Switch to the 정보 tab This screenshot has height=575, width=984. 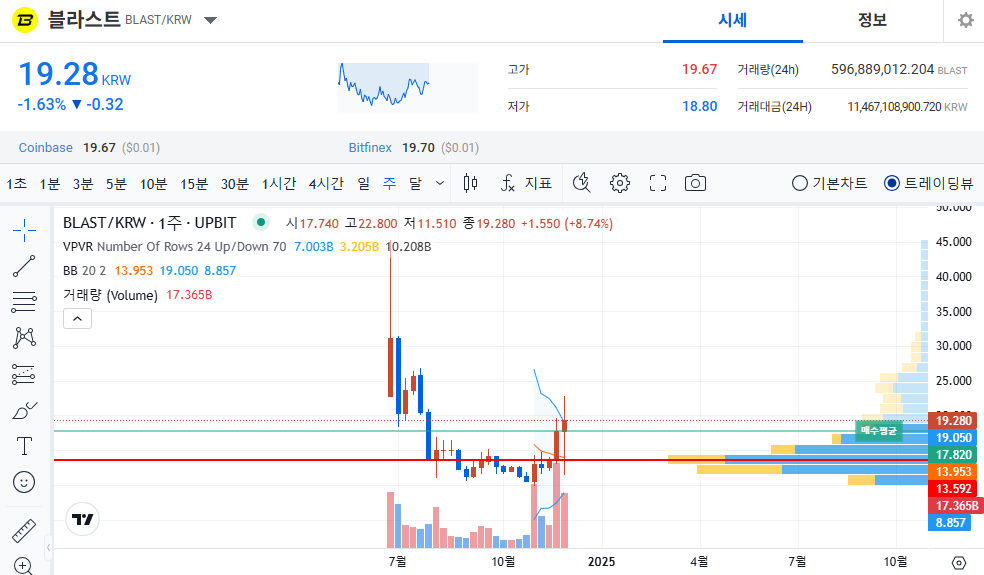click(x=872, y=21)
